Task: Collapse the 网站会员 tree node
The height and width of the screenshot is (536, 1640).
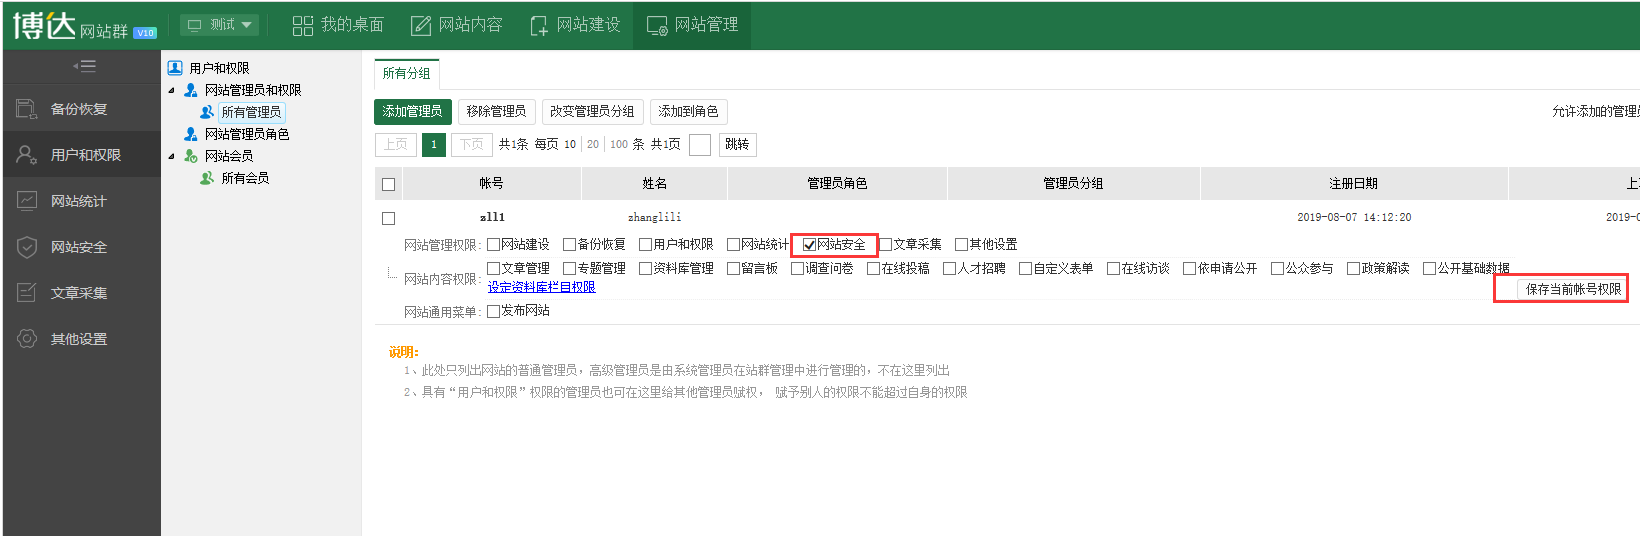Action: 171,156
